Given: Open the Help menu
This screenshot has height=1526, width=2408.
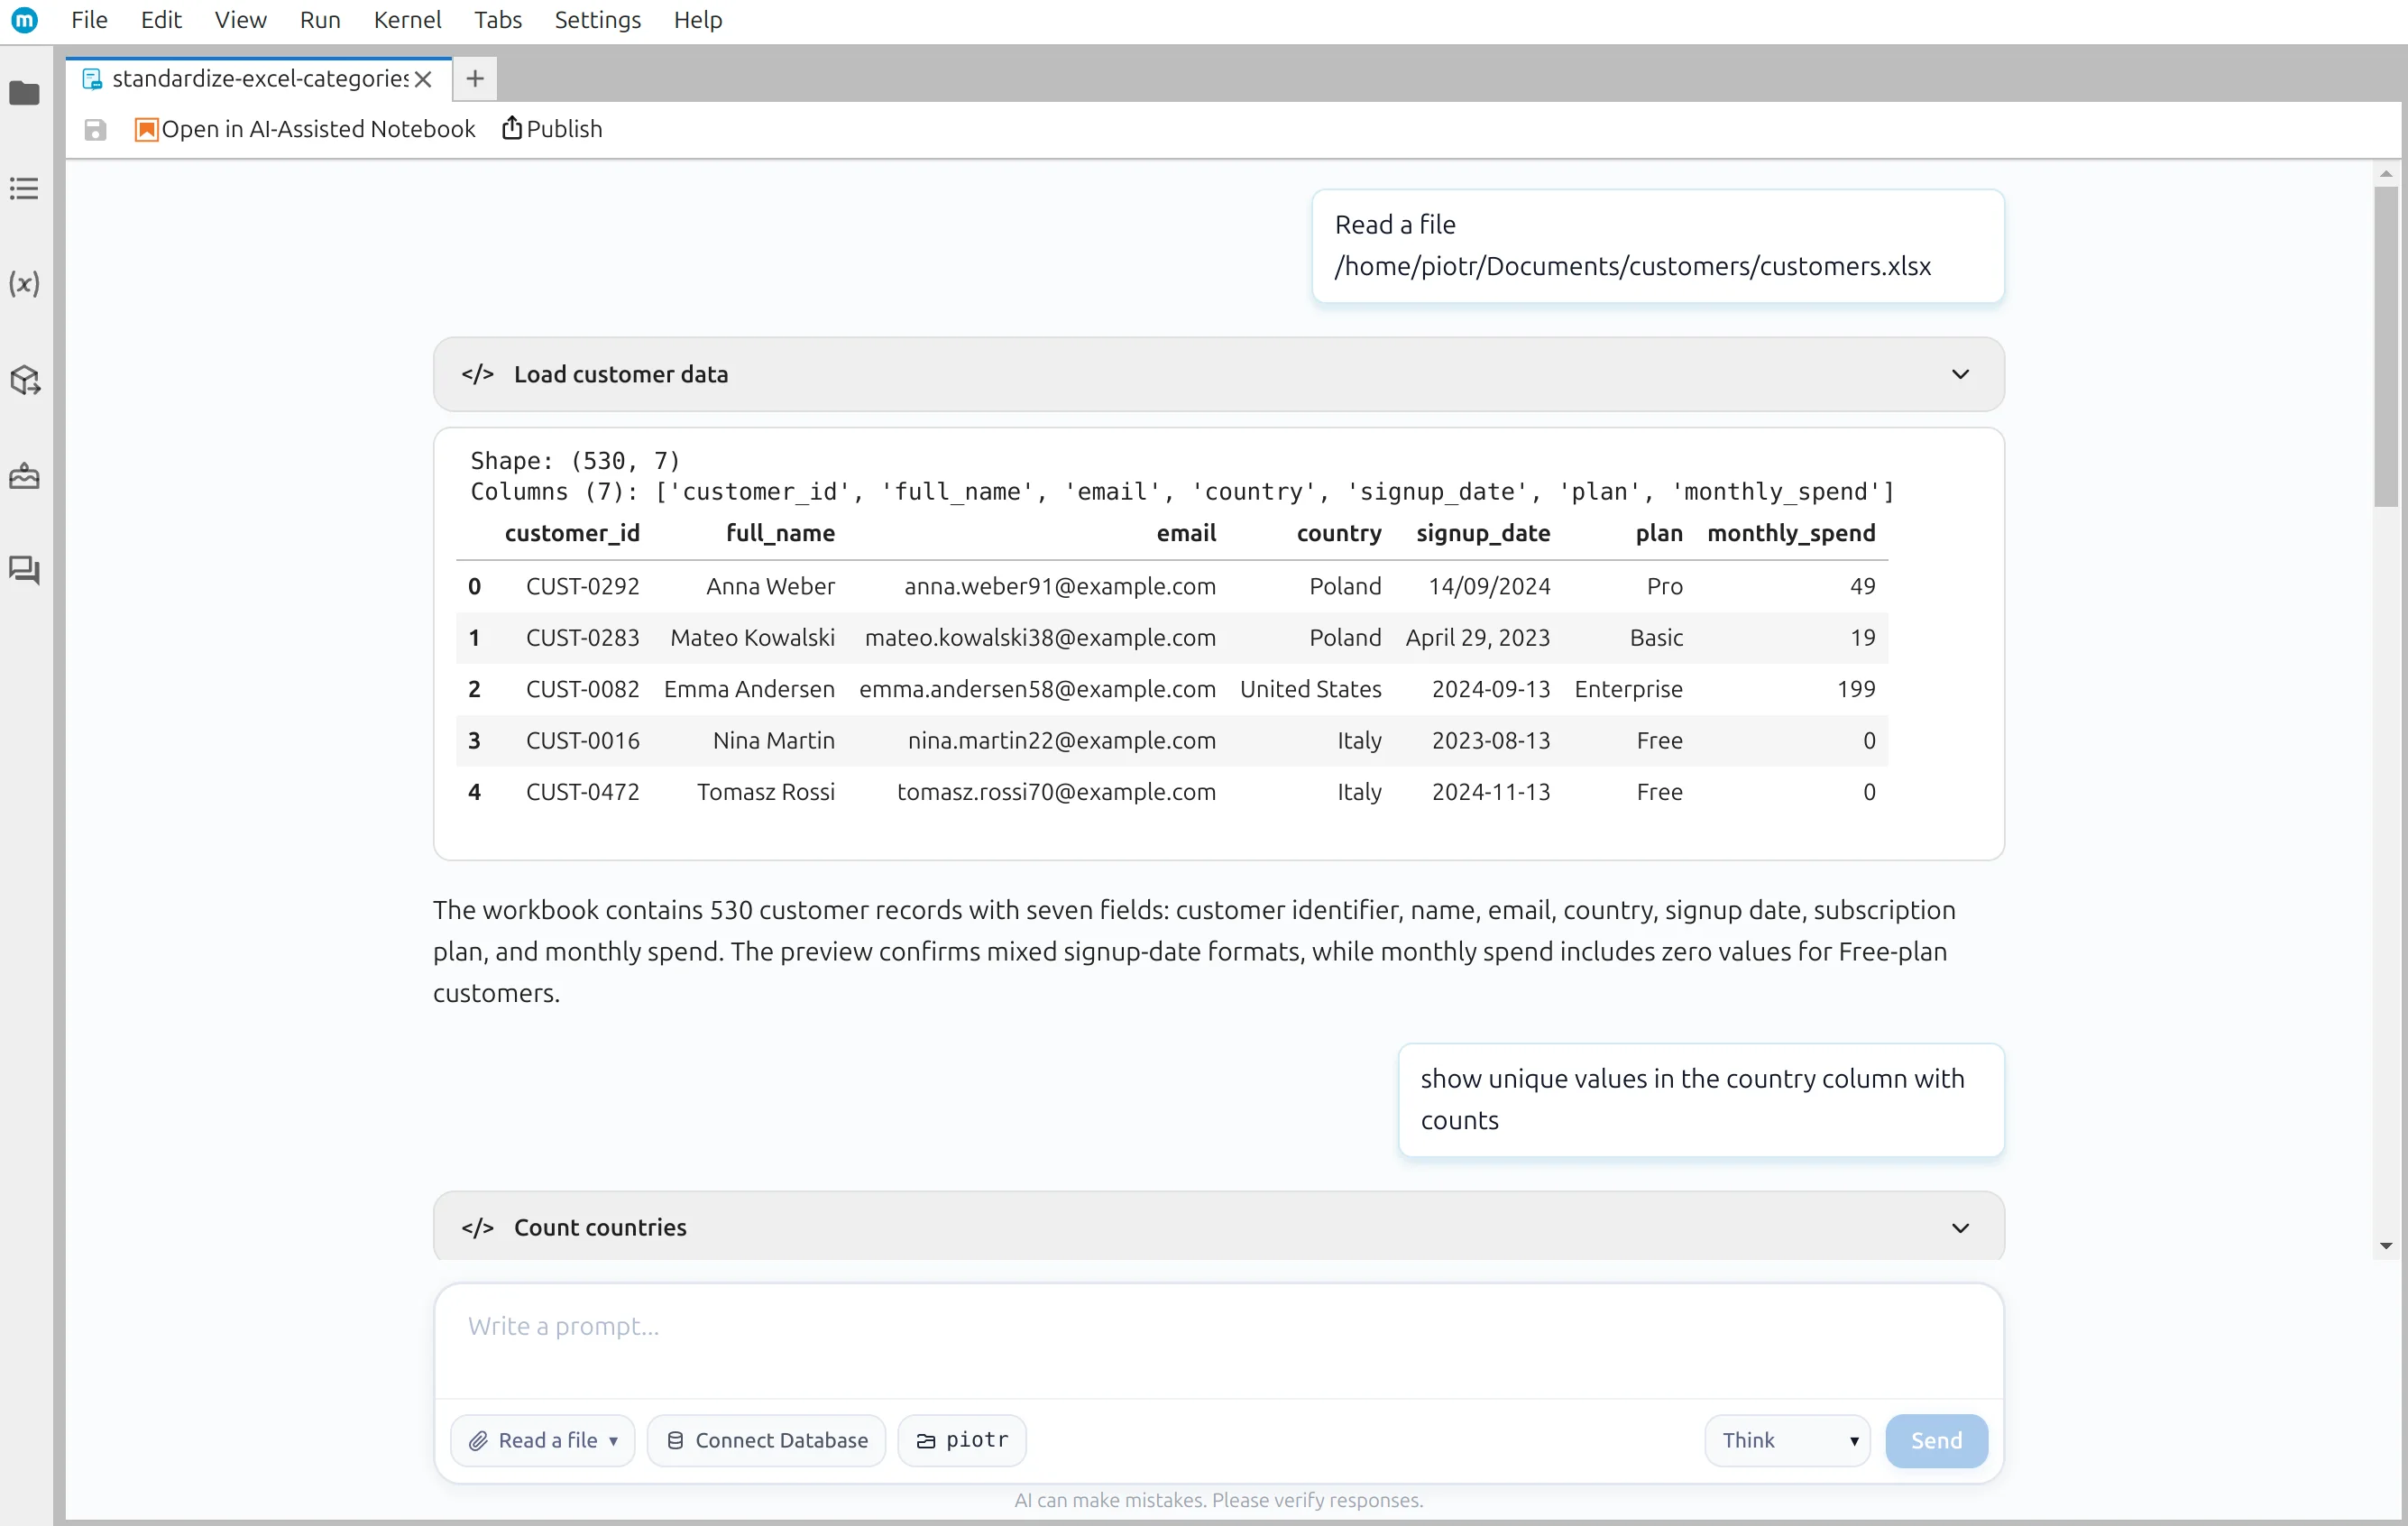Looking at the screenshot, I should click(697, 20).
